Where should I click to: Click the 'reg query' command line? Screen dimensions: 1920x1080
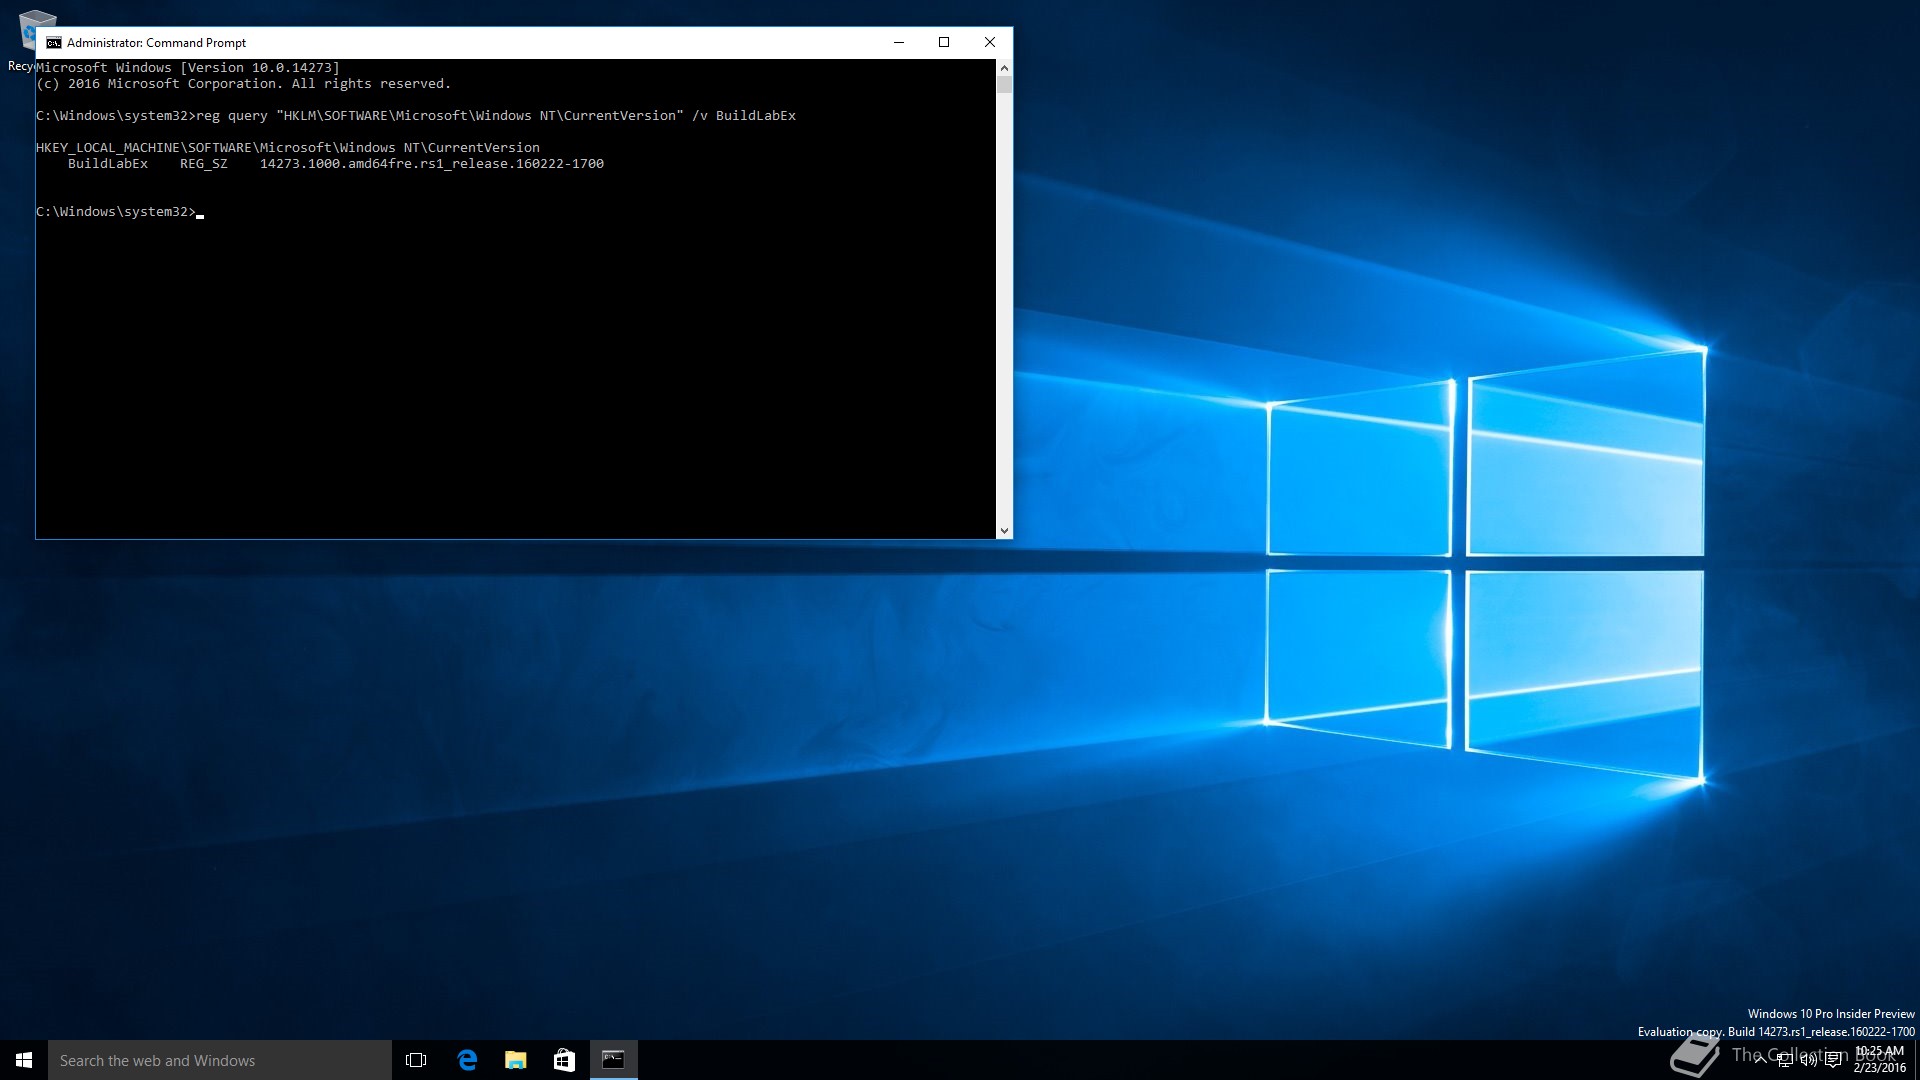[416, 116]
